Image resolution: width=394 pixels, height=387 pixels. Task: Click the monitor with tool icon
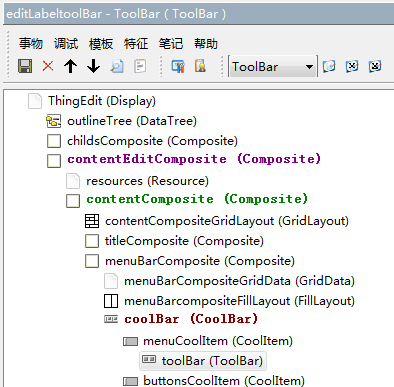pyautogui.click(x=178, y=66)
